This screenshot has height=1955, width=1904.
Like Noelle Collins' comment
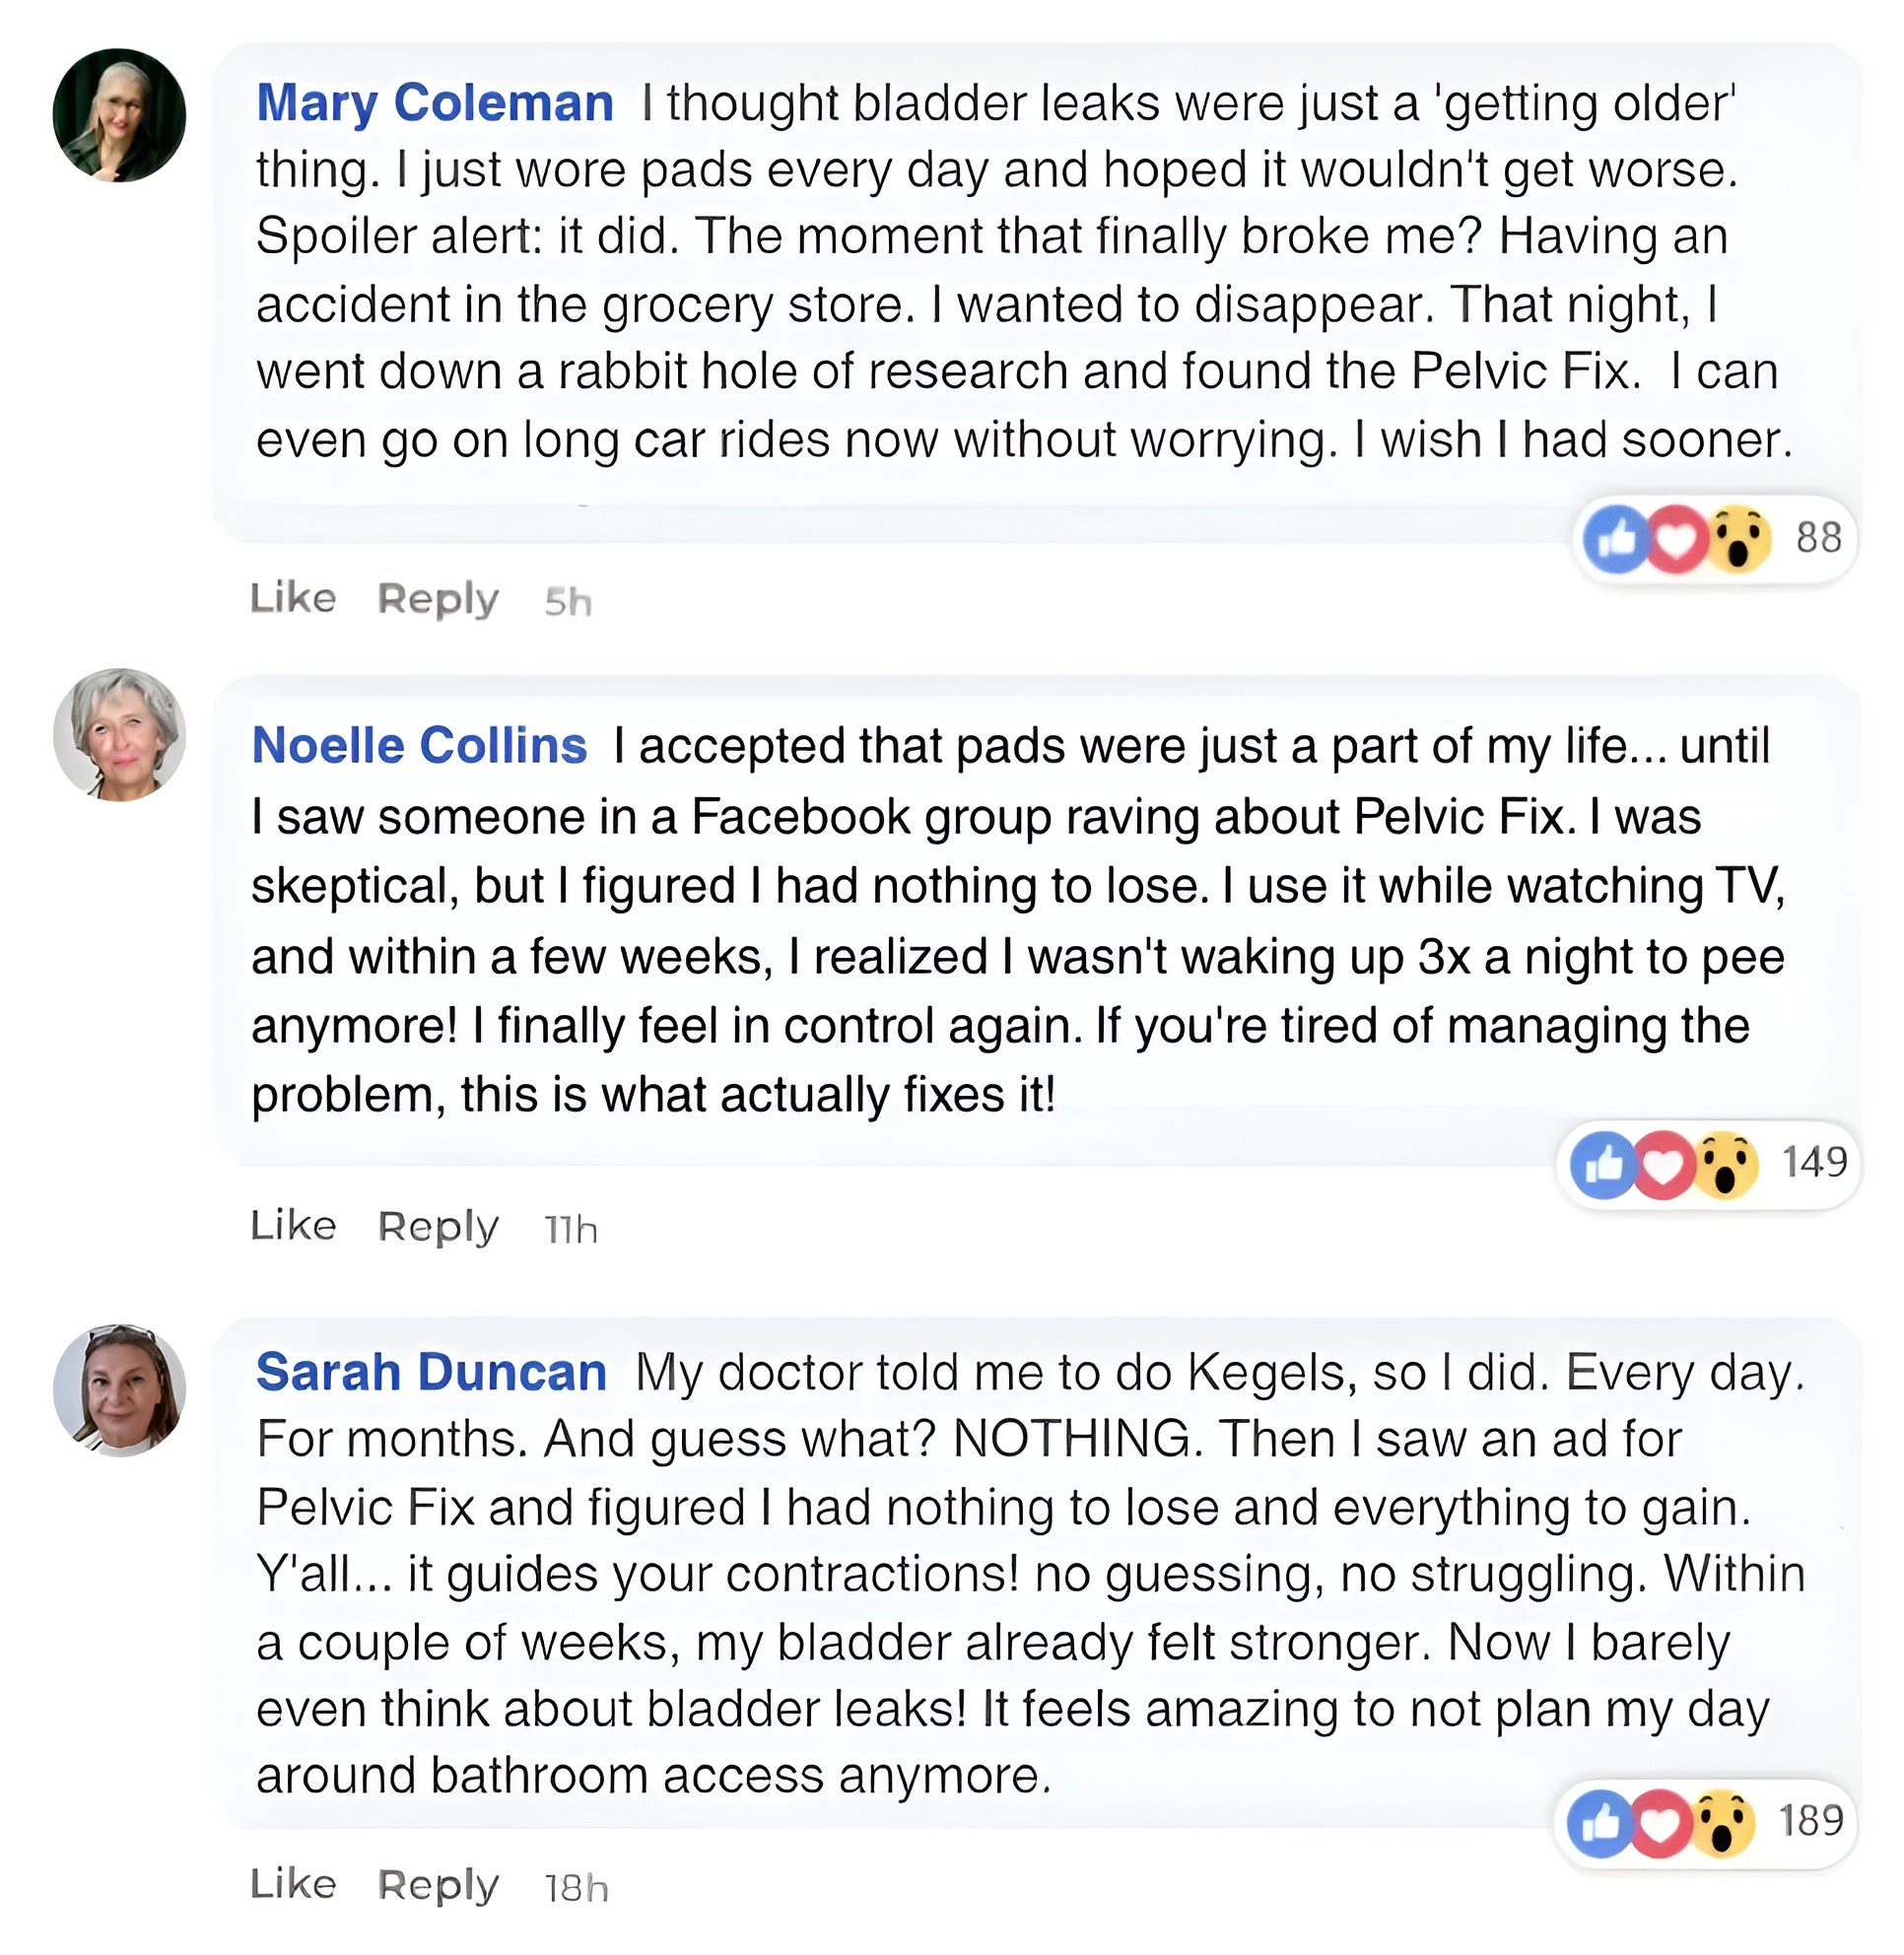[293, 1225]
